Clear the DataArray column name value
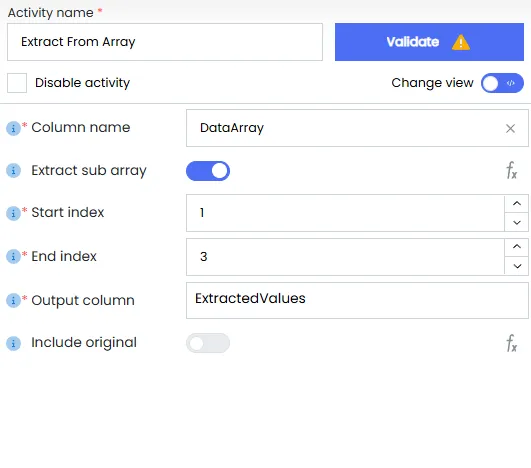This screenshot has height=468, width=531. coord(510,128)
